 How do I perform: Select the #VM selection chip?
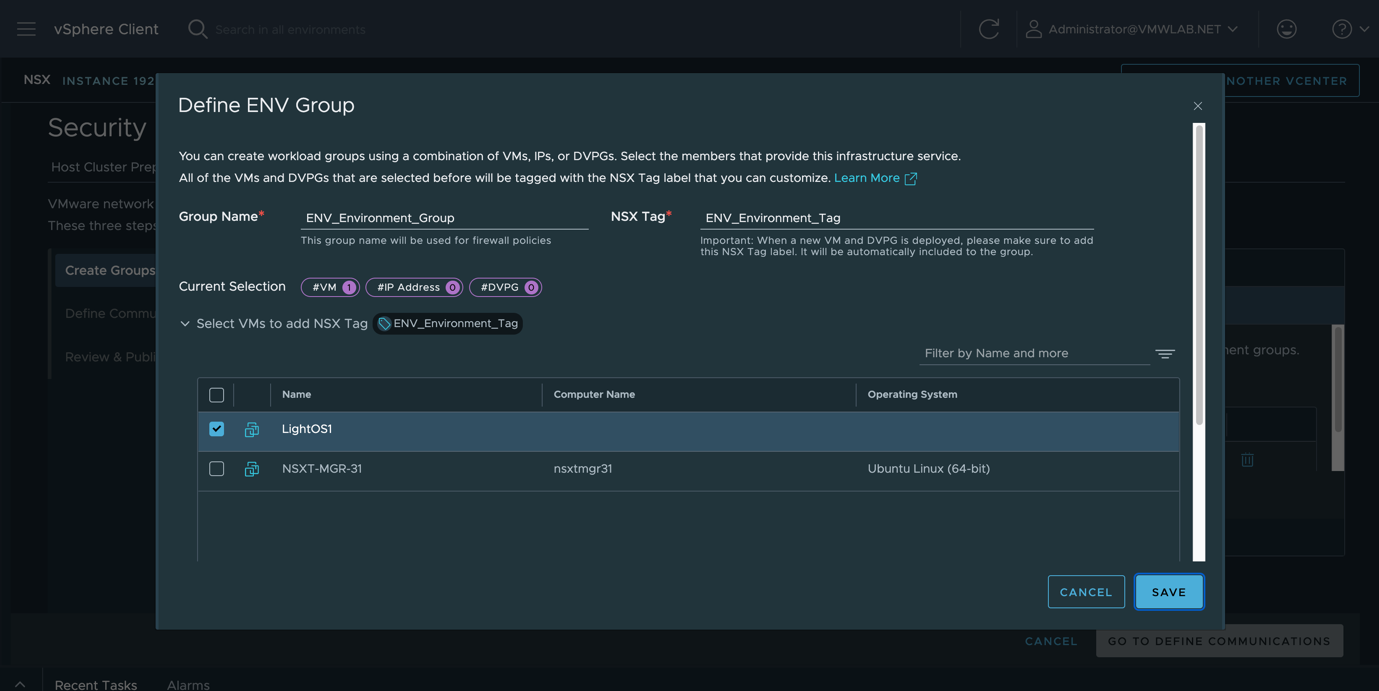(x=330, y=287)
